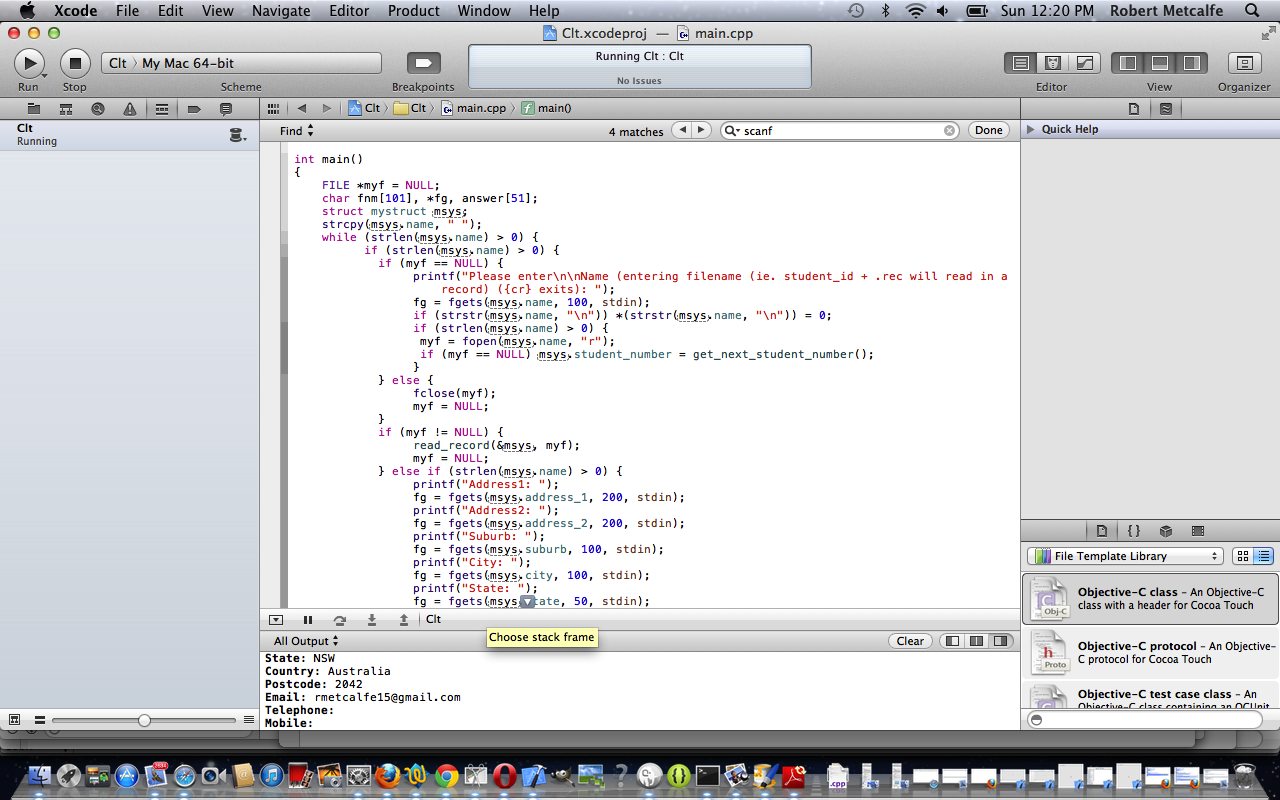This screenshot has height=800, width=1280.
Task: Open the Navigate menu
Action: (281, 11)
